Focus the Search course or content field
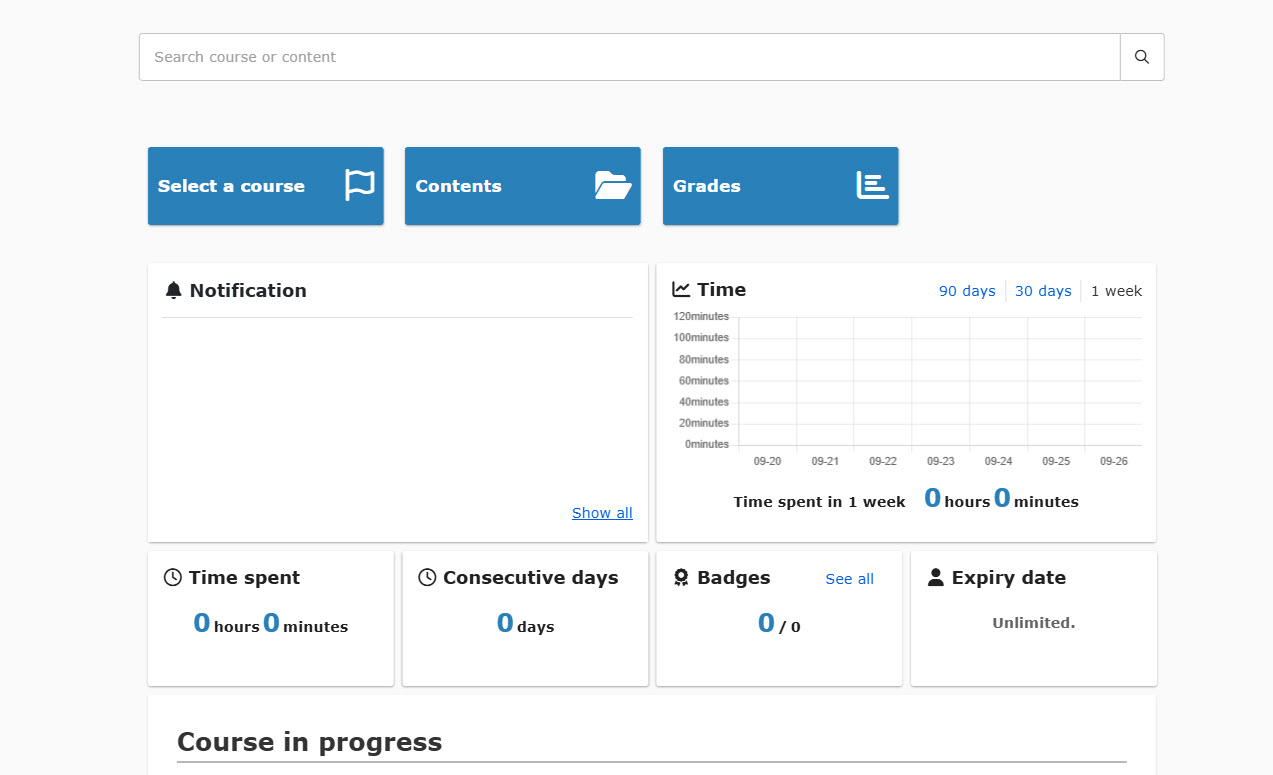This screenshot has height=775, width=1273. [x=629, y=57]
